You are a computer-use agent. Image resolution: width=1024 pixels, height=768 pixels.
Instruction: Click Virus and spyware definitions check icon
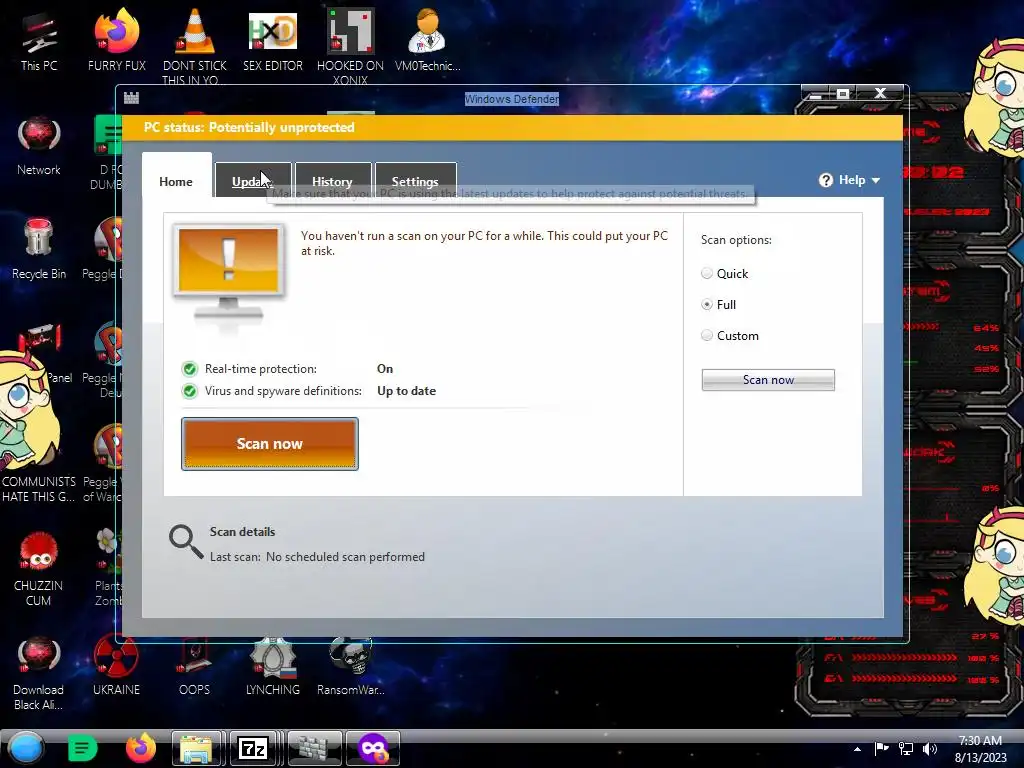click(189, 391)
